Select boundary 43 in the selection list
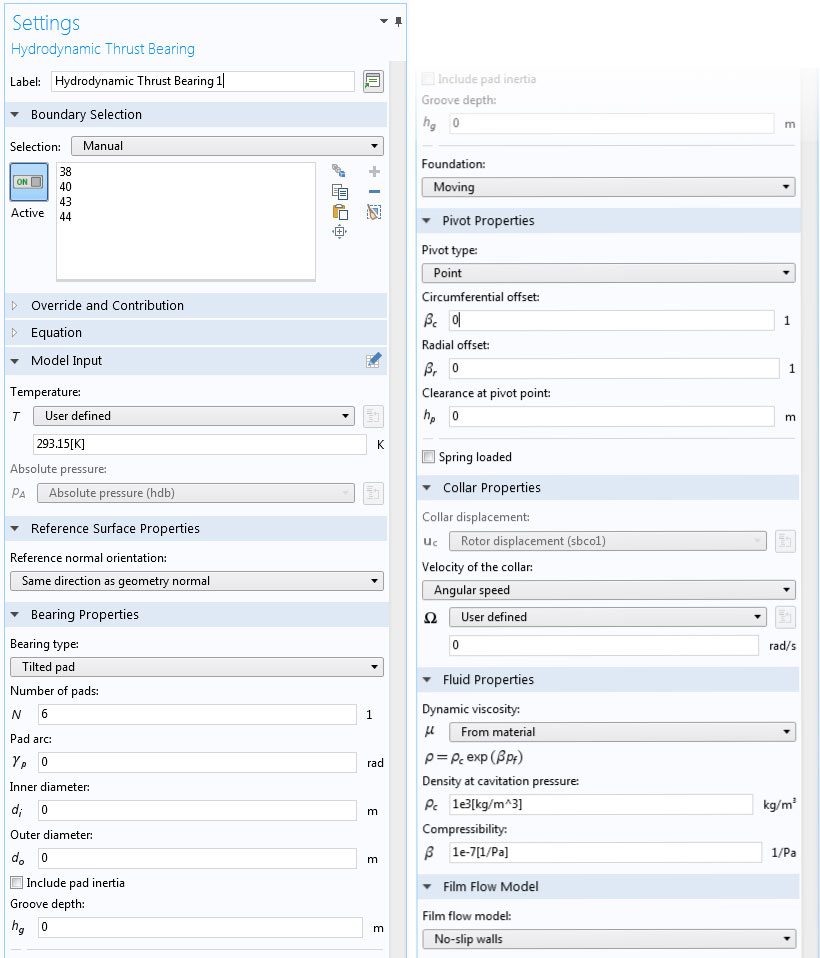 coord(66,202)
